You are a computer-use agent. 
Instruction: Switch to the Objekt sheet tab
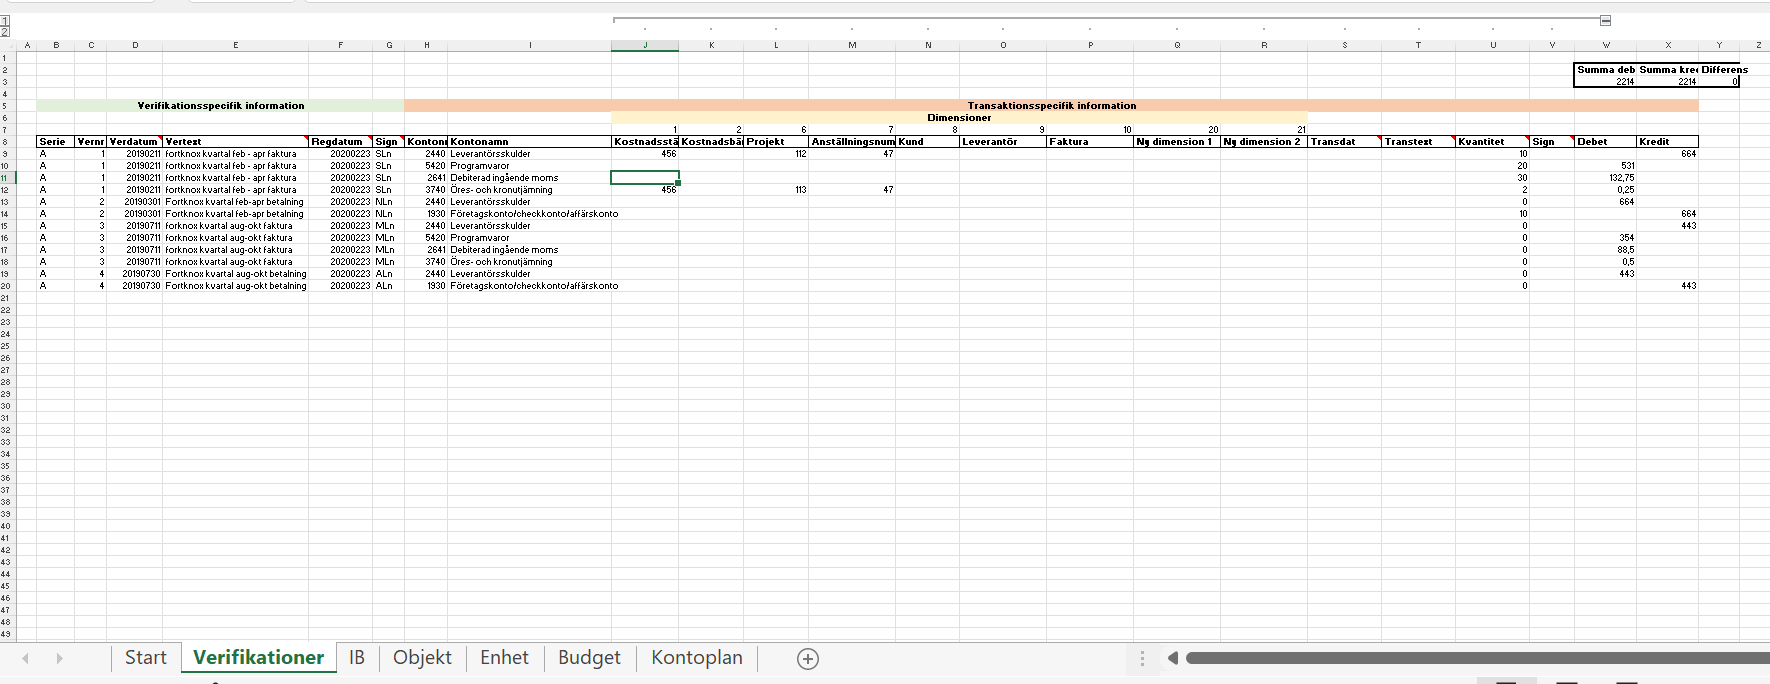pos(422,658)
